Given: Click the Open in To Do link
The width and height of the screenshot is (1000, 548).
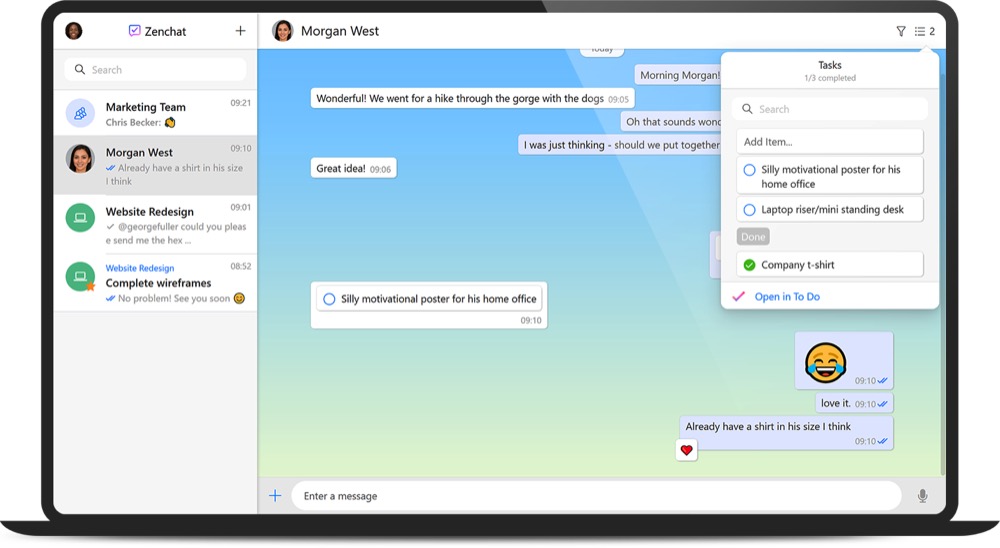Looking at the screenshot, I should pyautogui.click(x=787, y=297).
